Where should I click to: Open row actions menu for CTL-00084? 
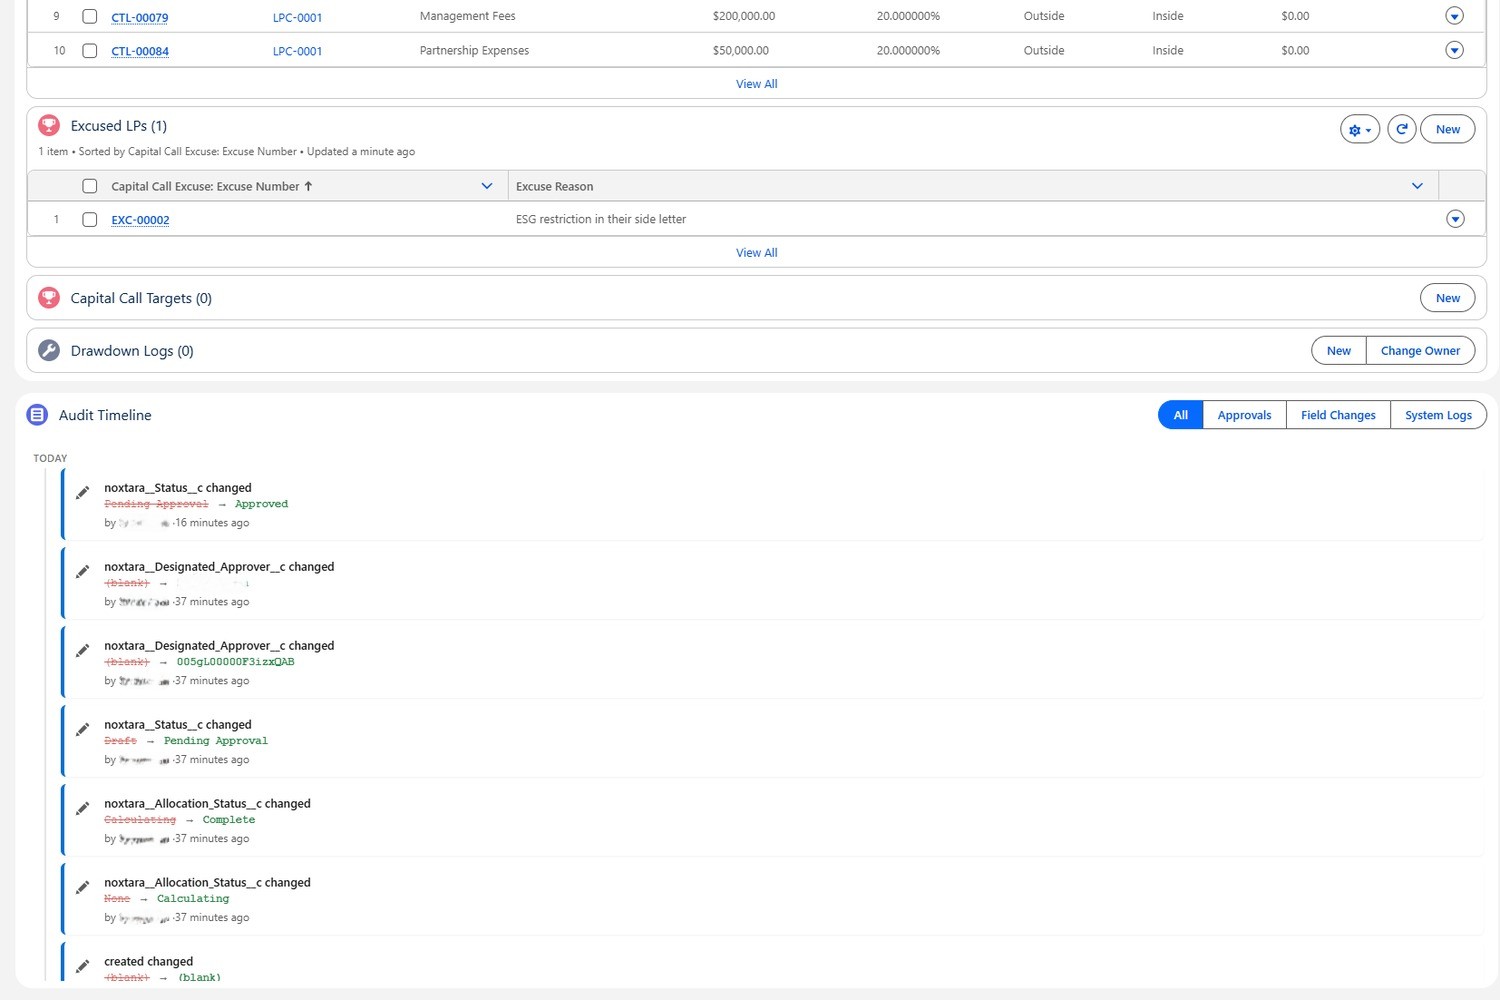pos(1455,50)
